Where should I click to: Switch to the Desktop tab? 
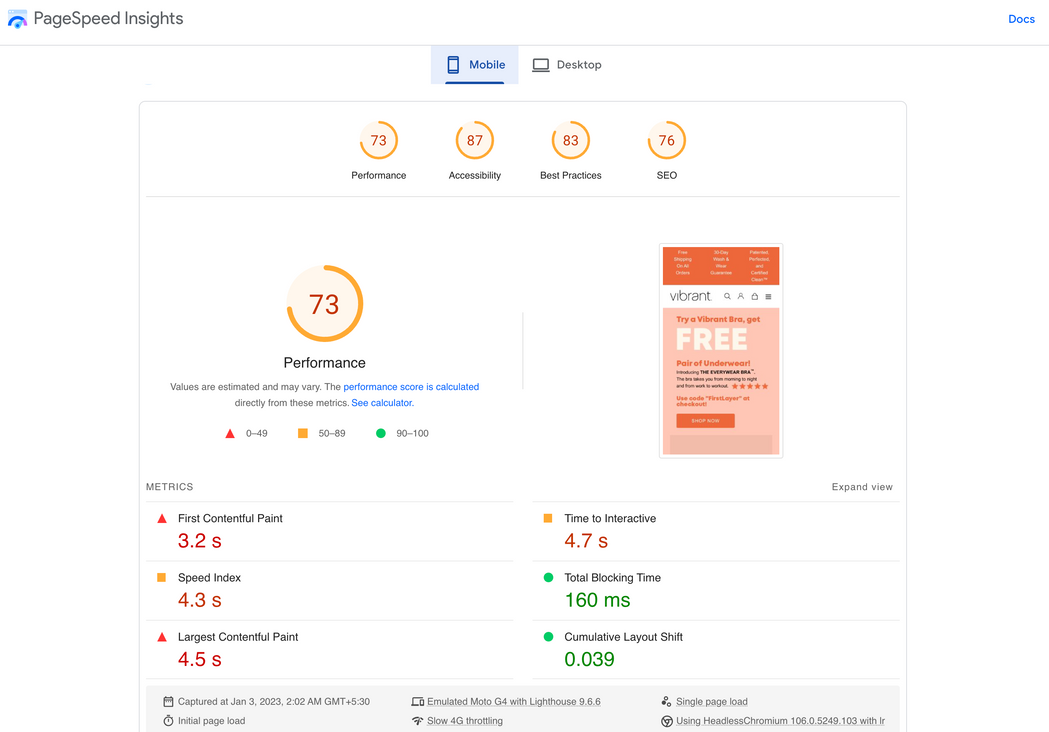coord(566,65)
